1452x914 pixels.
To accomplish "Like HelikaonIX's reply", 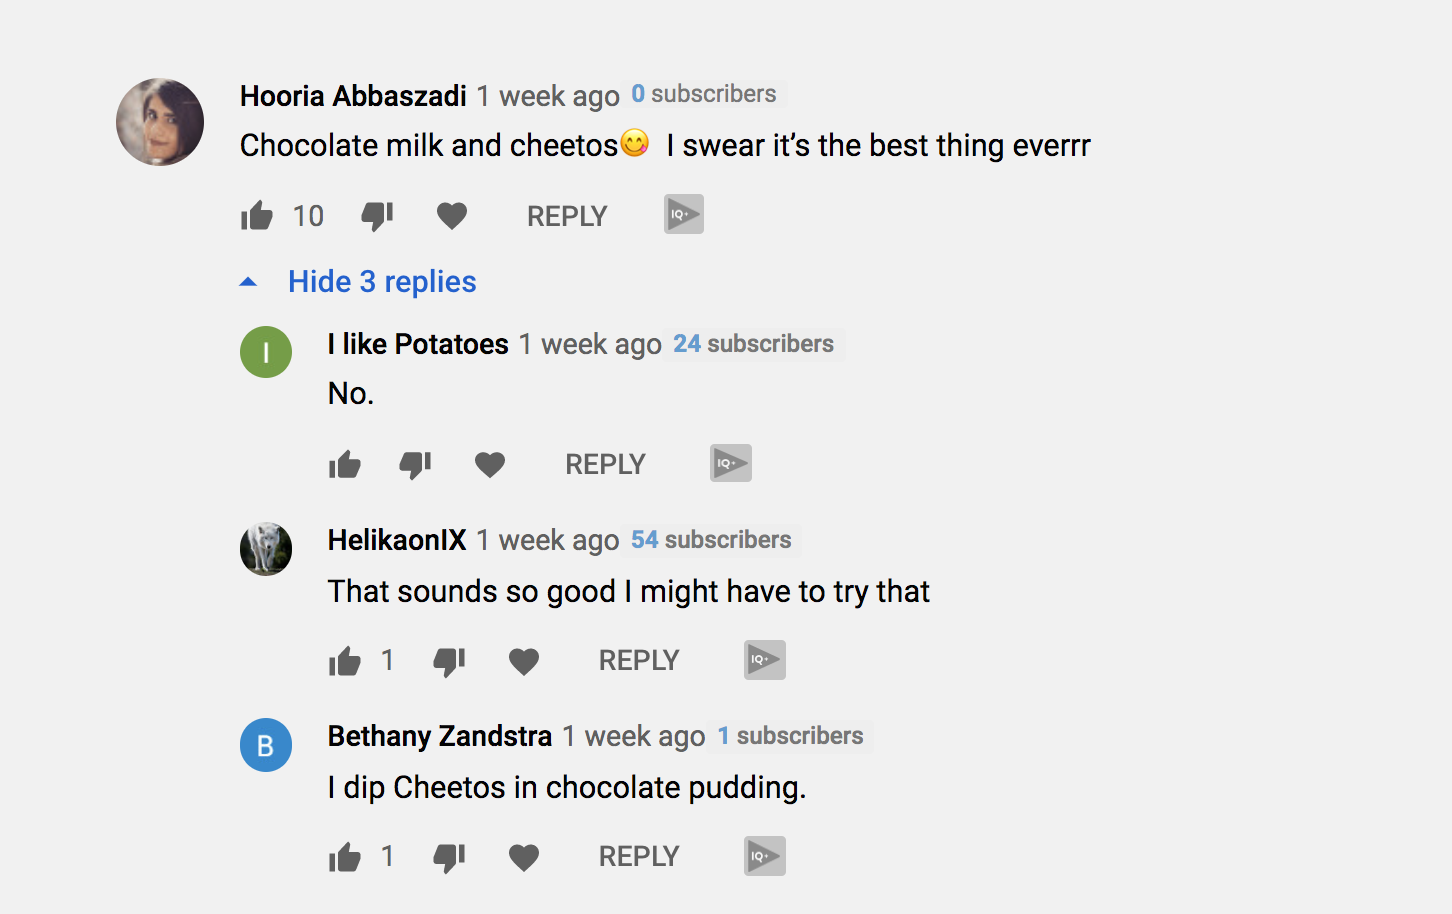I will [x=345, y=661].
